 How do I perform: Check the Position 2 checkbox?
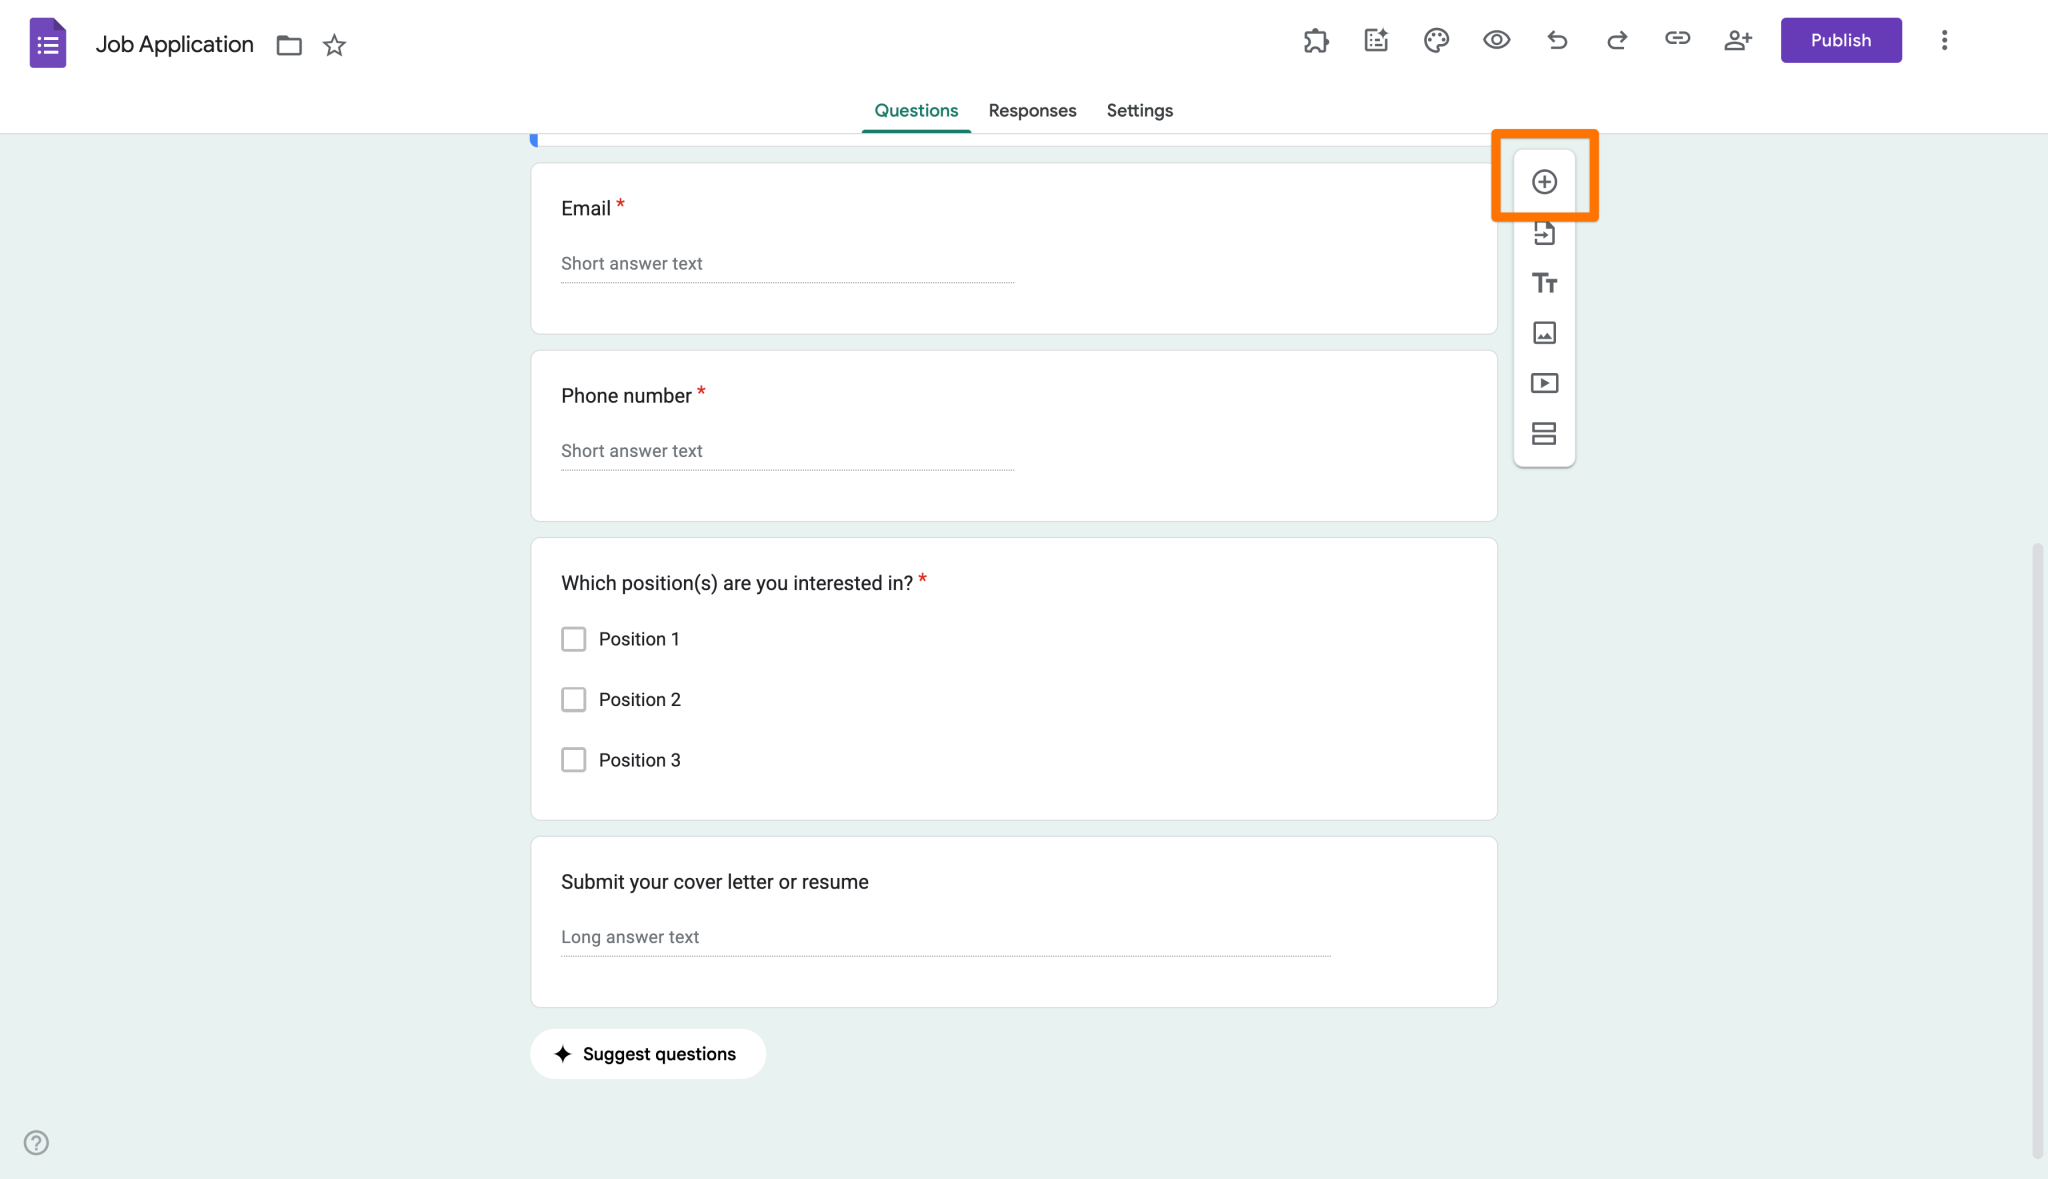(x=573, y=699)
